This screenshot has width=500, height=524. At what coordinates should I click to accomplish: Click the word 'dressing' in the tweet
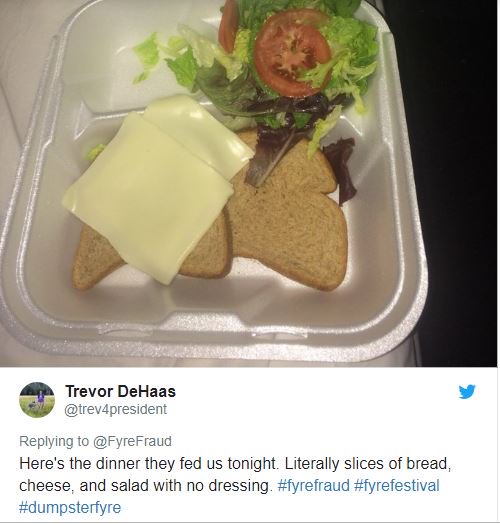(239, 485)
